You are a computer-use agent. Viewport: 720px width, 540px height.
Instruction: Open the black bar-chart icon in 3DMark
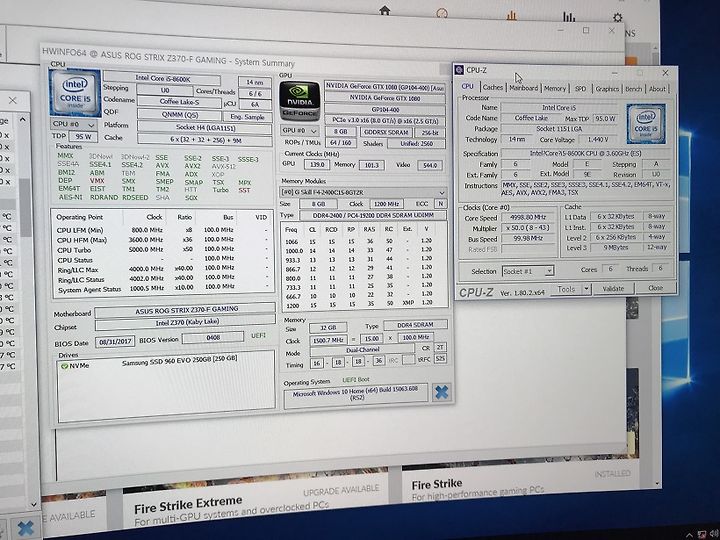(569, 17)
